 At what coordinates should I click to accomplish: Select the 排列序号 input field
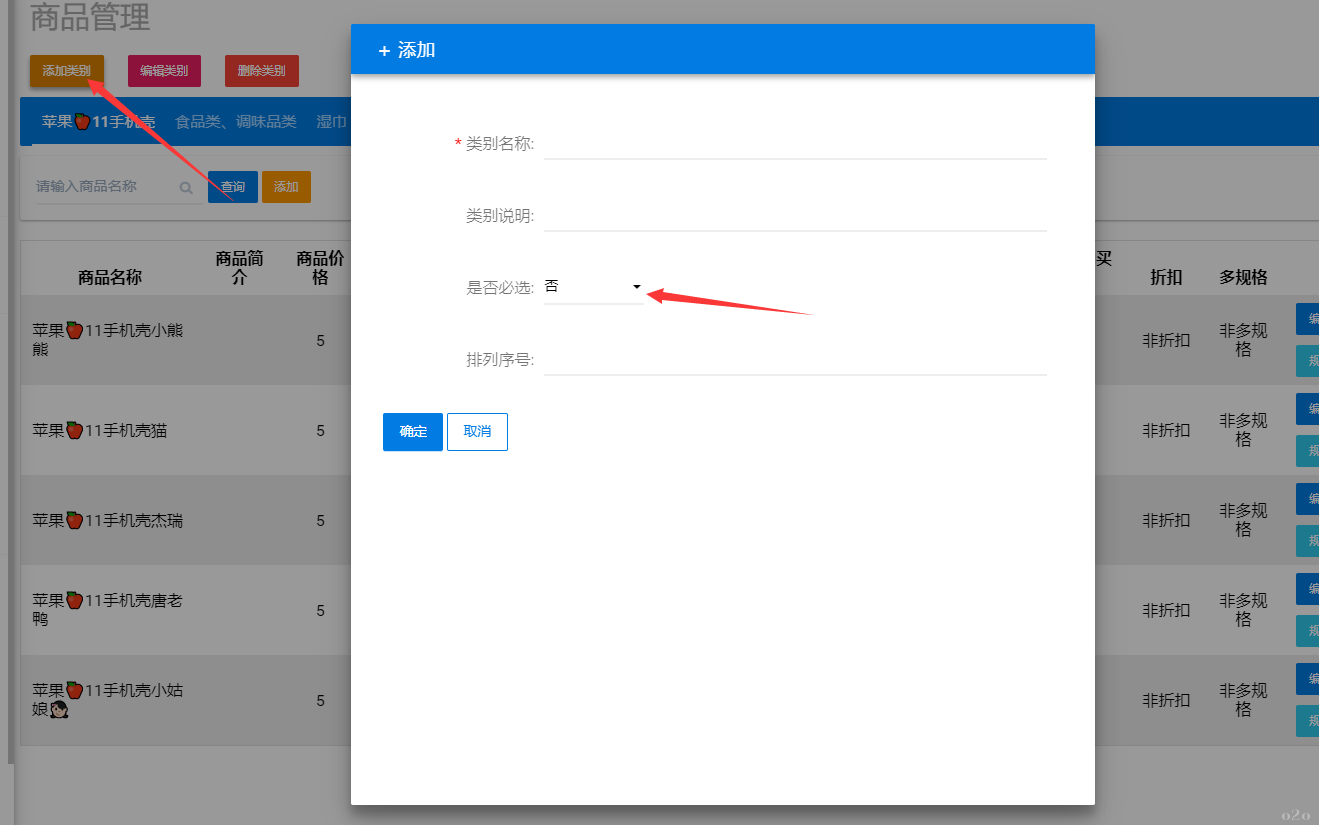[x=794, y=360]
